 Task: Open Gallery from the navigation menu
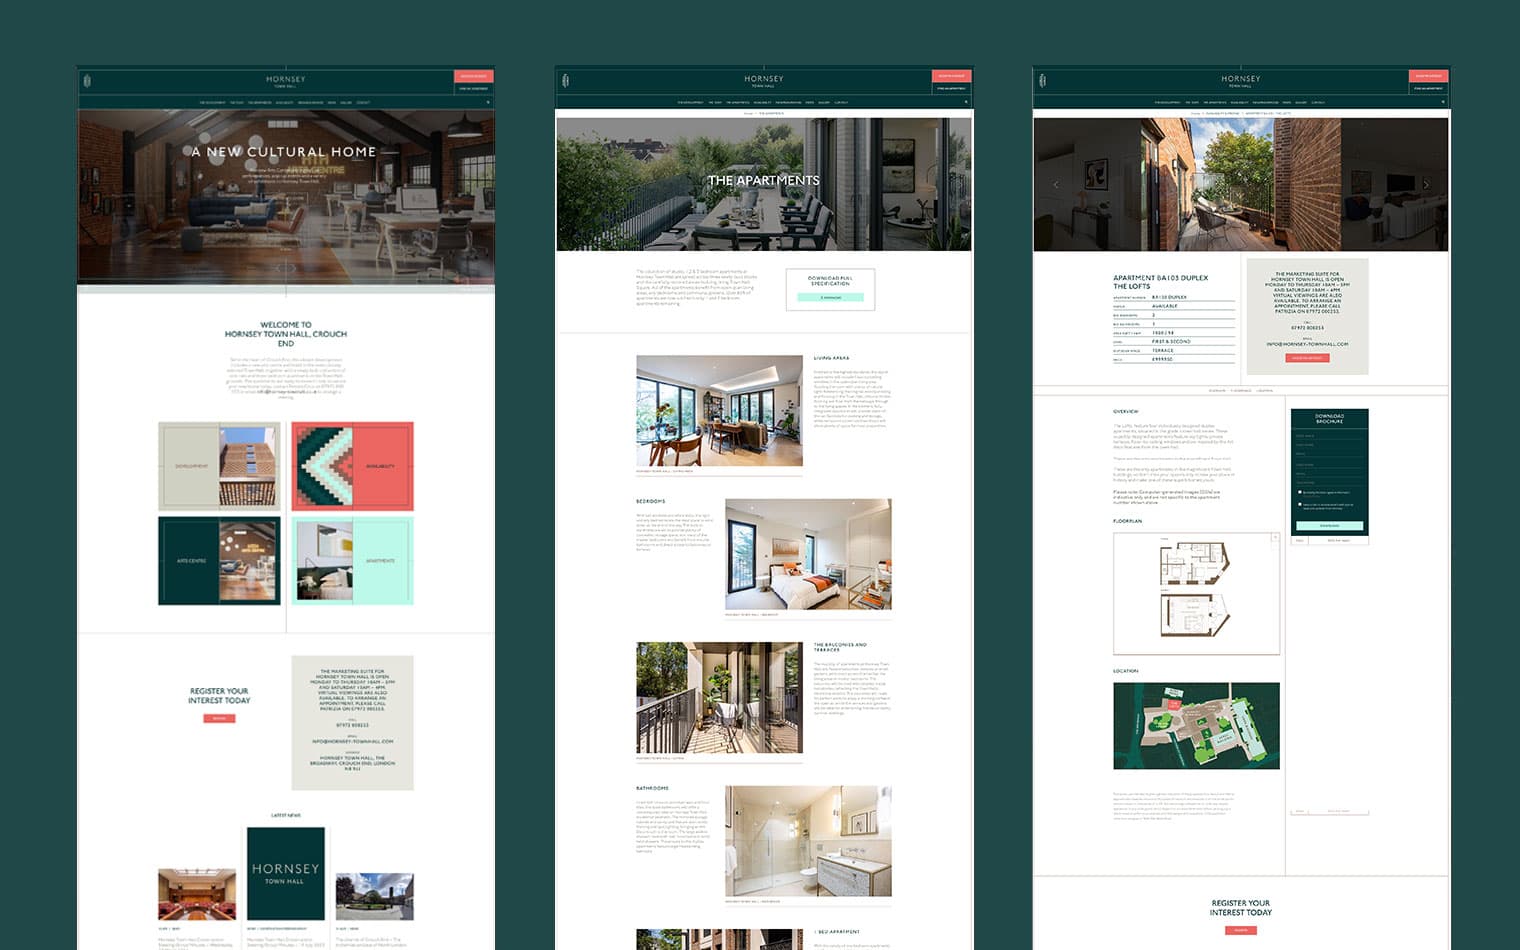(x=825, y=102)
